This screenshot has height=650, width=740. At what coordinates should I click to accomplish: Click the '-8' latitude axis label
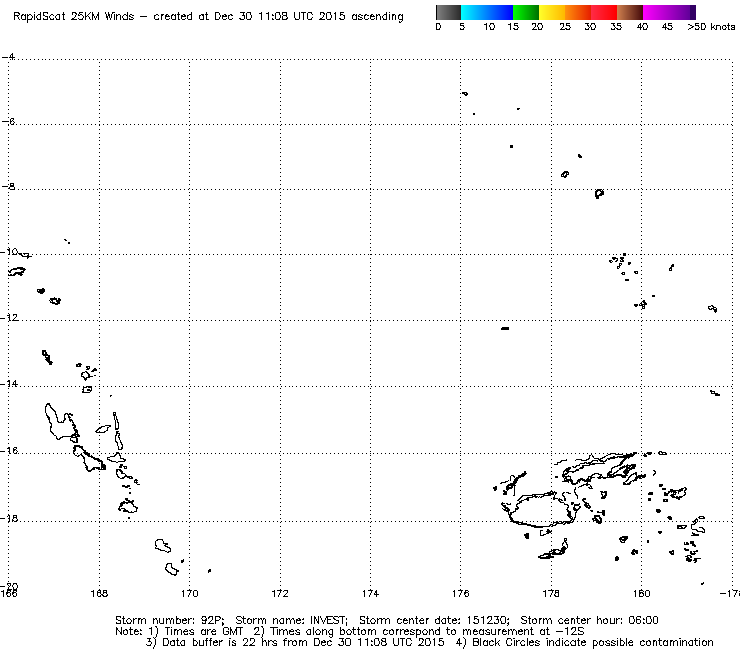point(8,186)
